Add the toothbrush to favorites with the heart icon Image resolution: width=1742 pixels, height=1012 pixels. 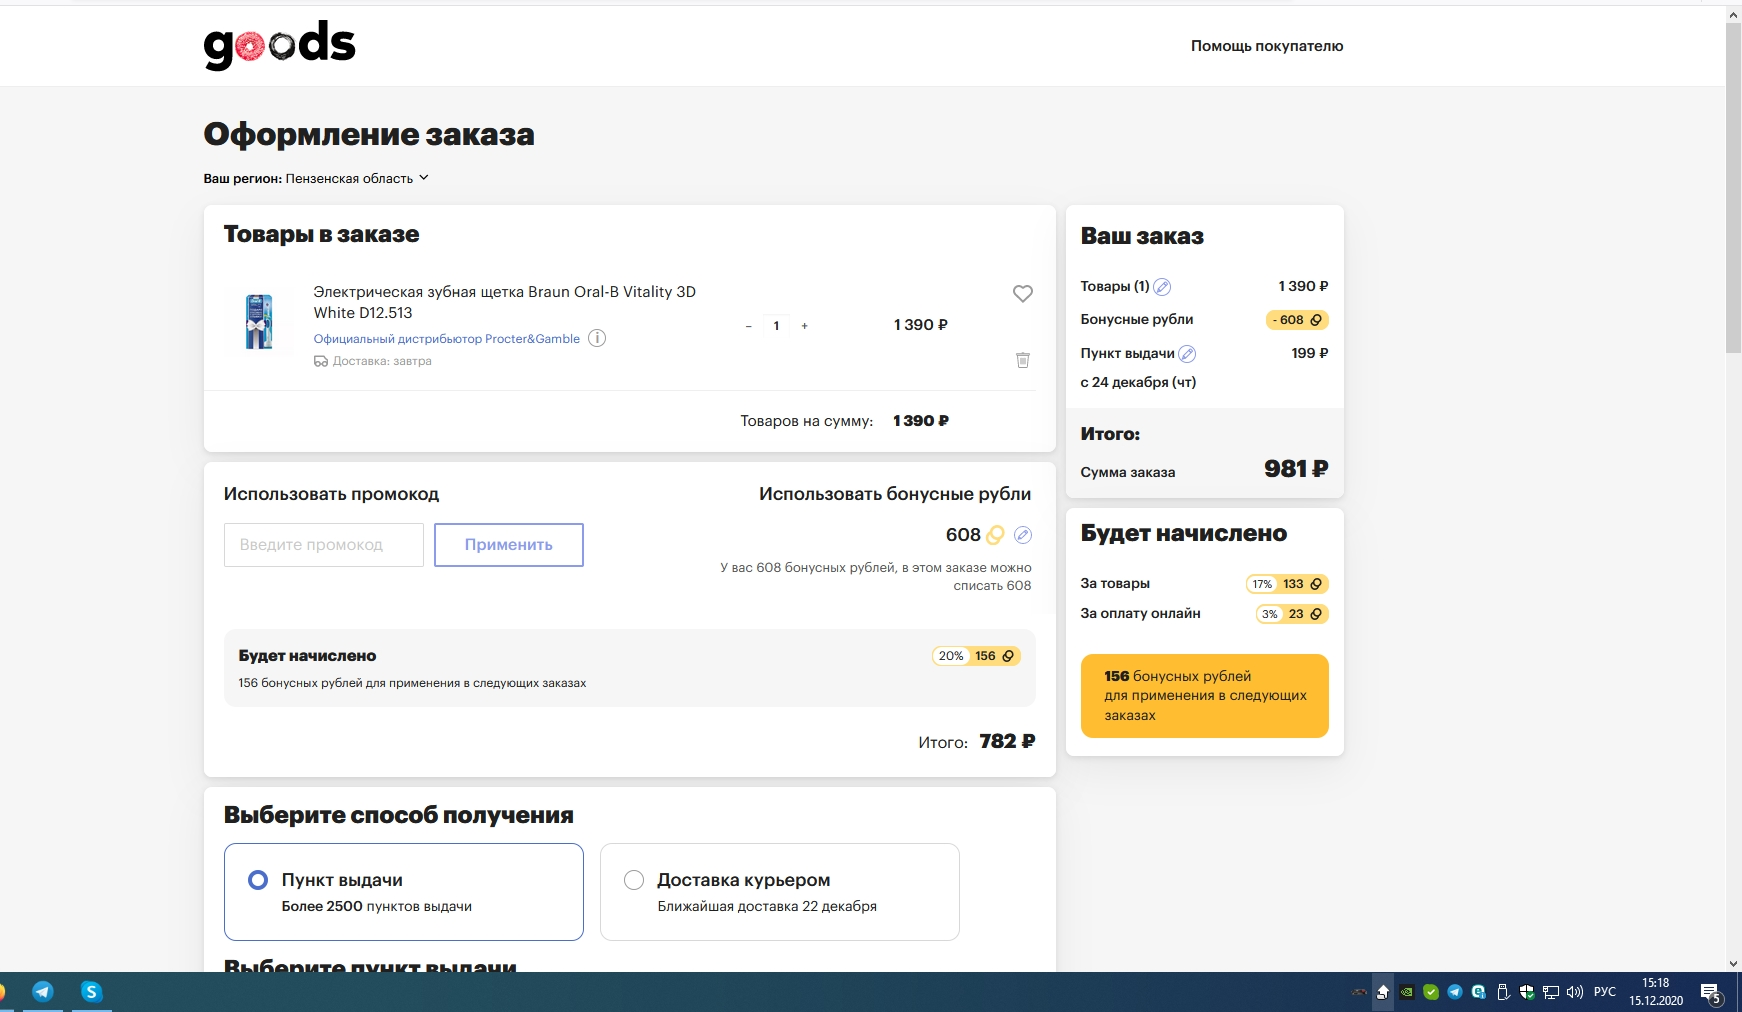pyautogui.click(x=1022, y=294)
